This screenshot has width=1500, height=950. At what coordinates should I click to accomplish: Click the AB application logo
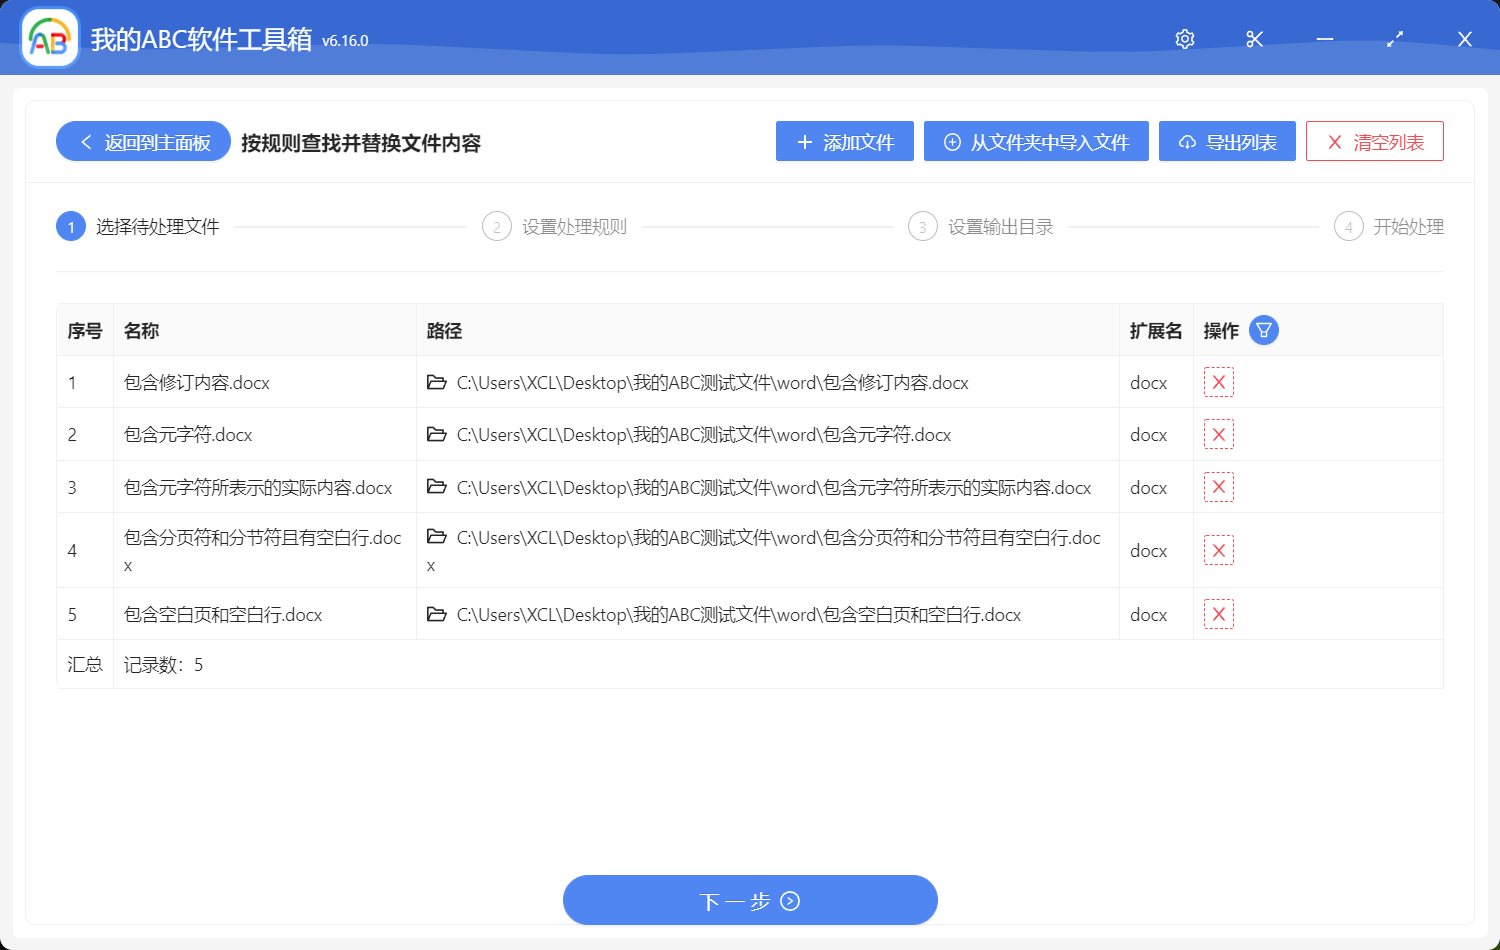[x=49, y=38]
